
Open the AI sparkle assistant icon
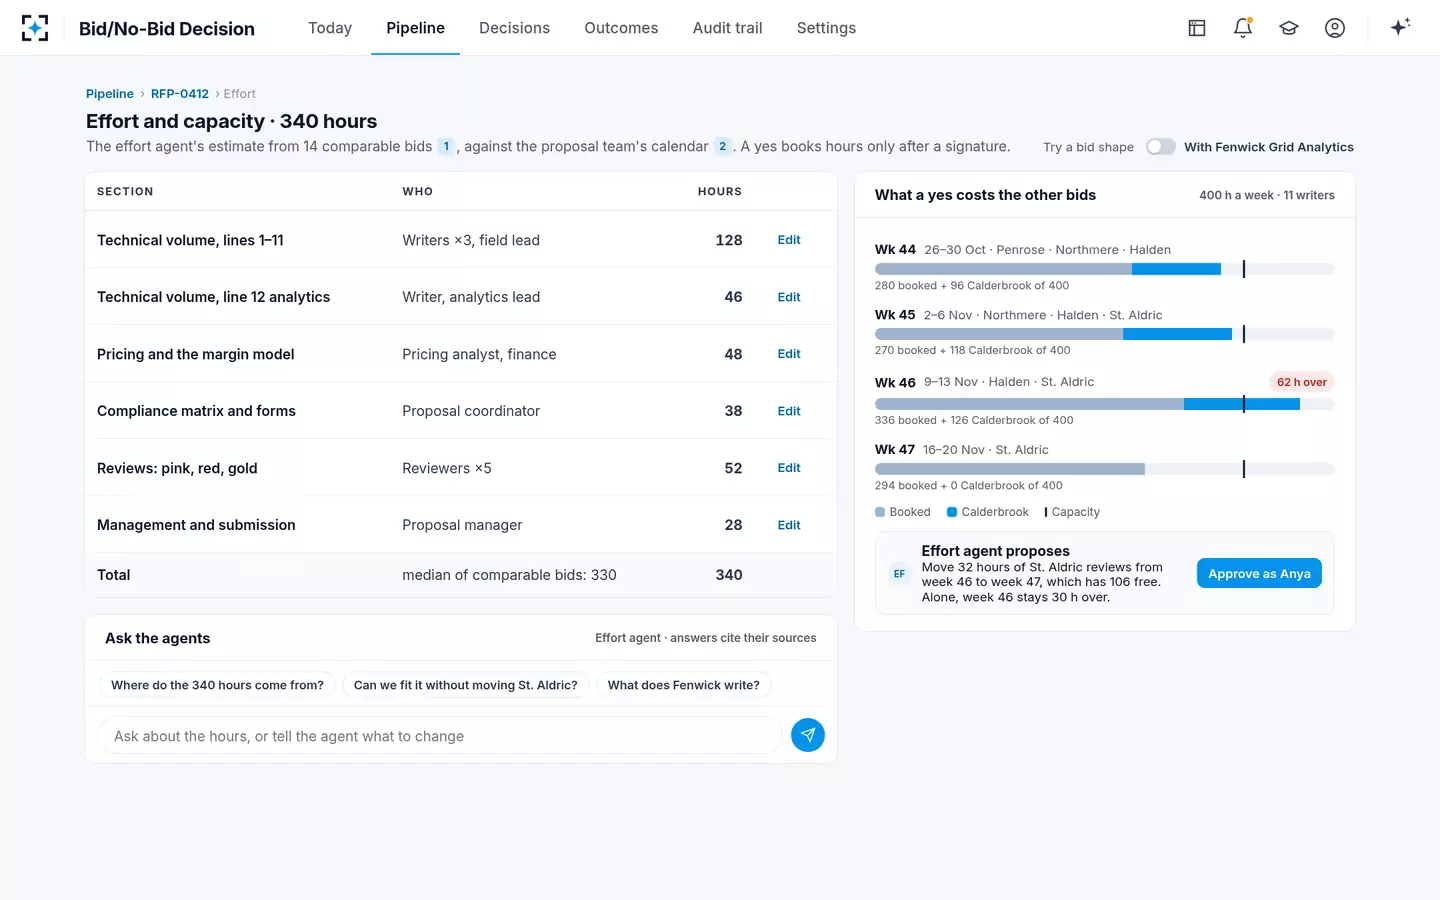(1400, 27)
